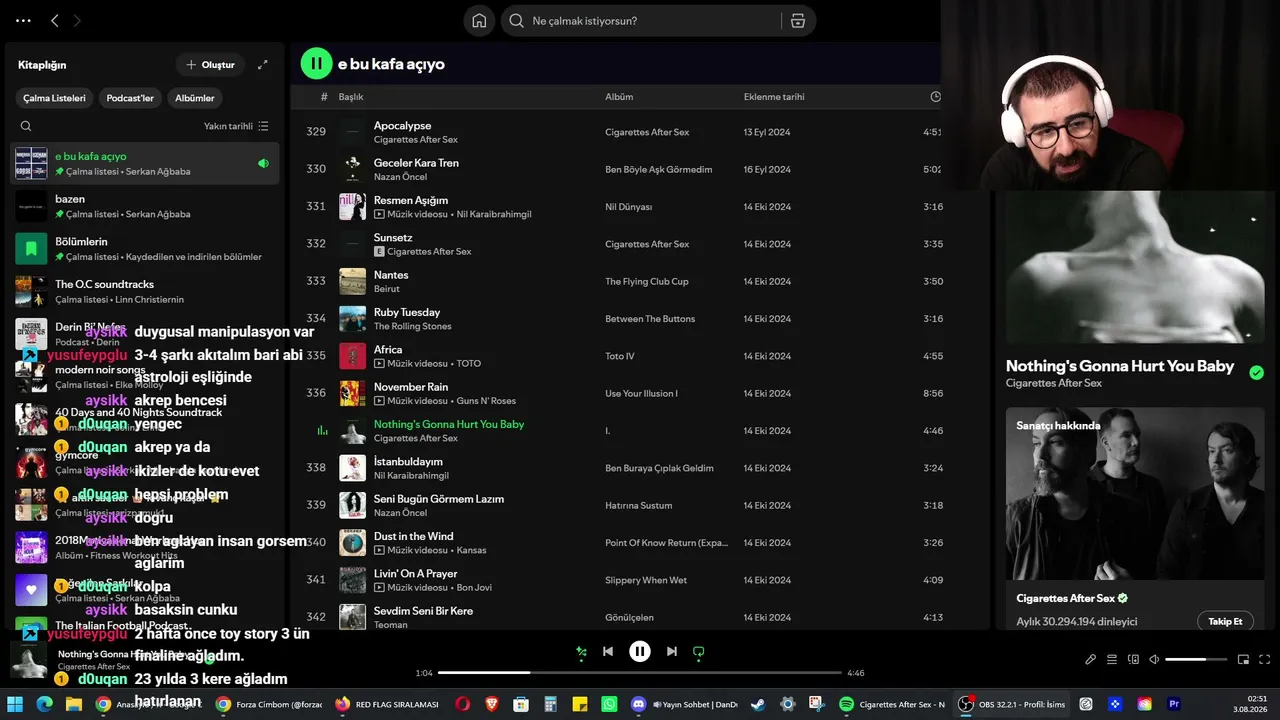The height and width of the screenshot is (720, 1280).
Task: Skip to the next track
Action: pyautogui.click(x=672, y=651)
